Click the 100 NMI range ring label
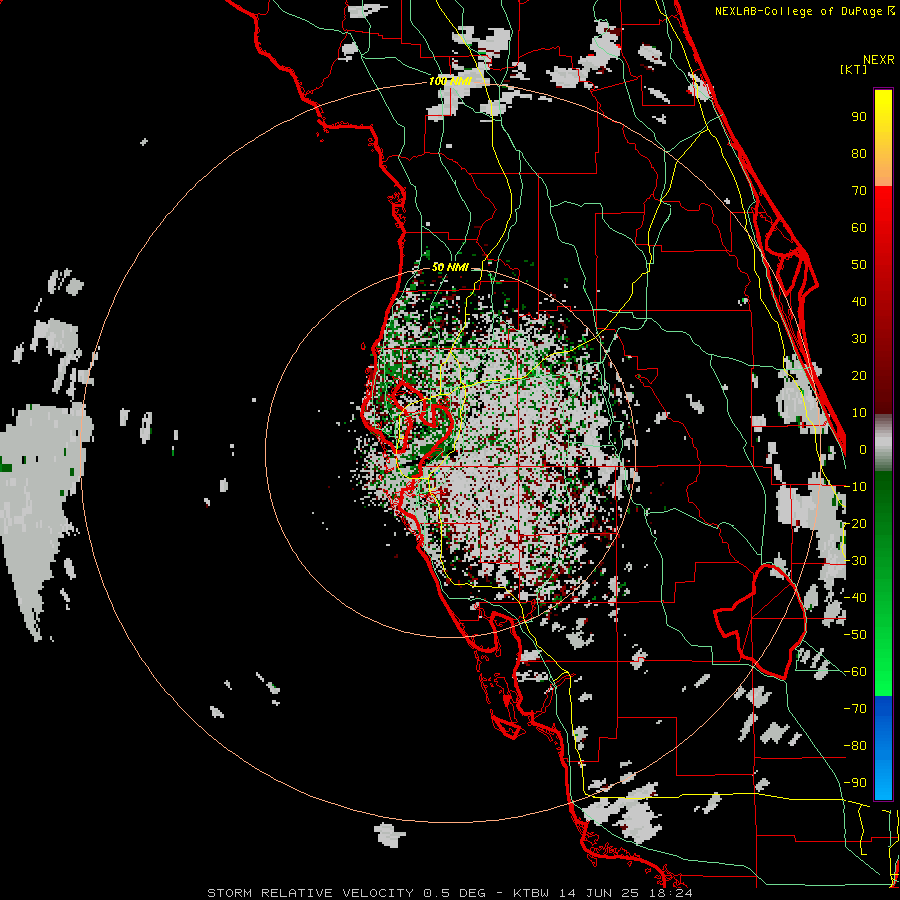 point(450,82)
